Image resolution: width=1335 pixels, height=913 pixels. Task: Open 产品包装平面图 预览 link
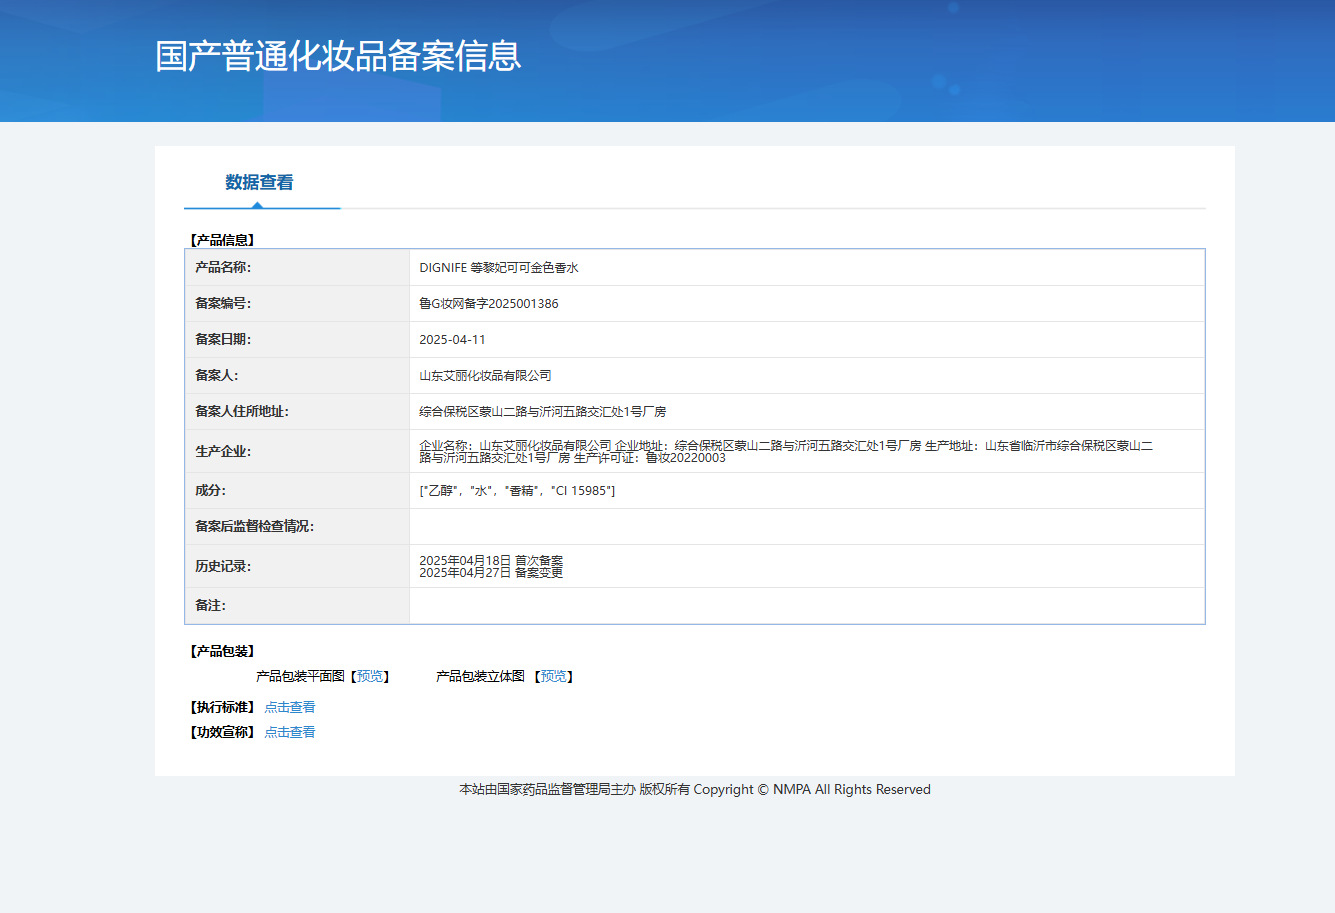[x=370, y=677]
